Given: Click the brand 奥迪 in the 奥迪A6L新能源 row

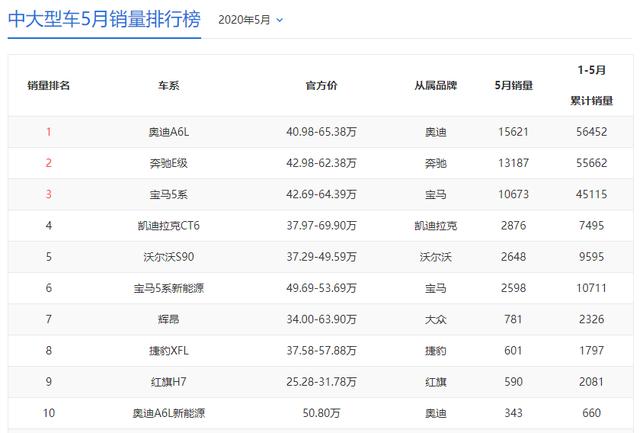Looking at the screenshot, I should coord(436,413).
